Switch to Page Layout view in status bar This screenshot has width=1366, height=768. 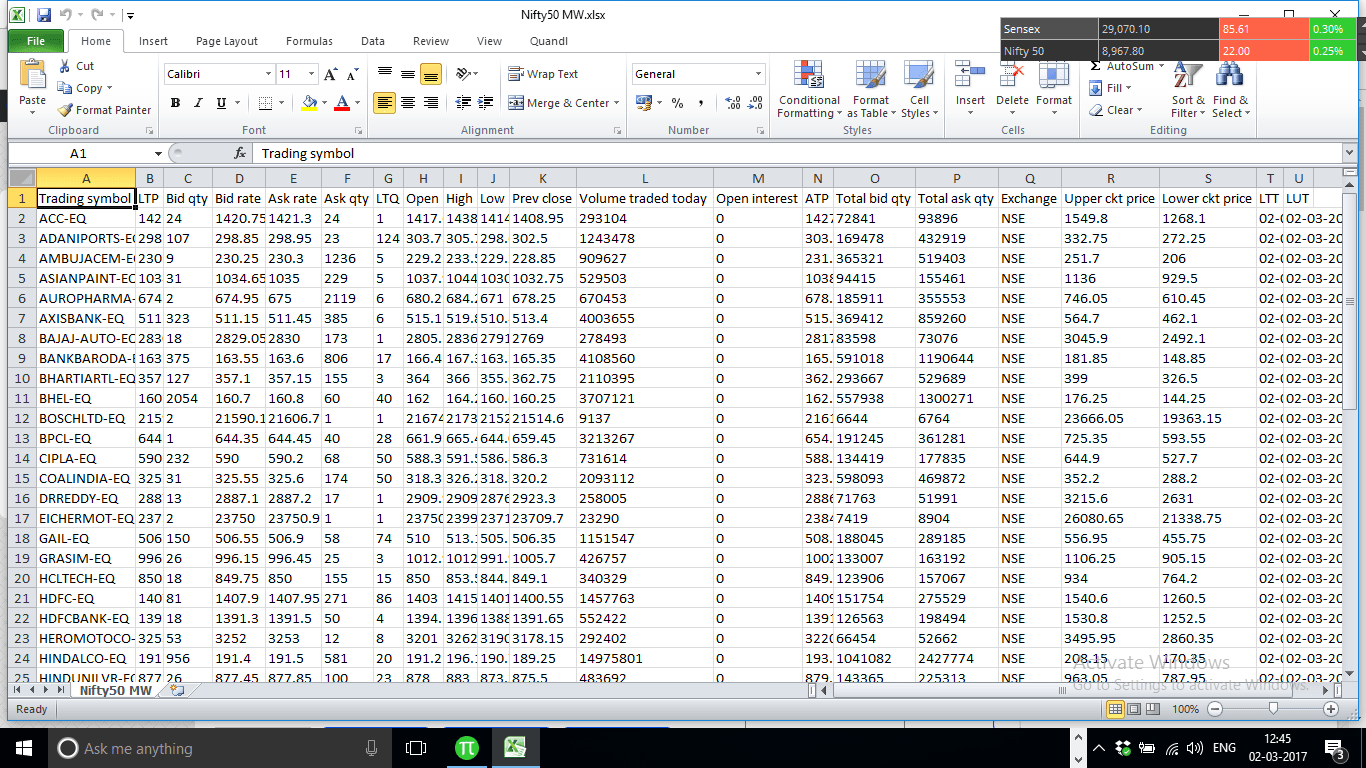coord(1133,709)
